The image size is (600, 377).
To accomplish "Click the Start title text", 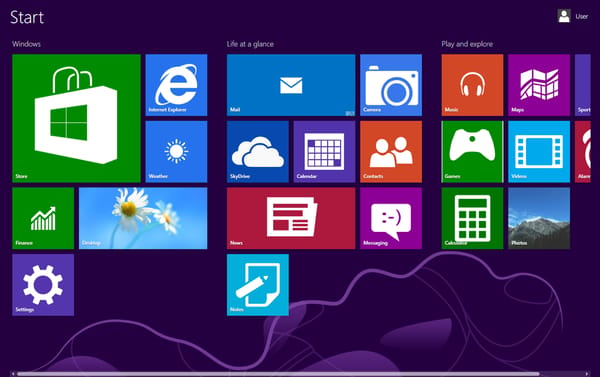I will coord(27,17).
